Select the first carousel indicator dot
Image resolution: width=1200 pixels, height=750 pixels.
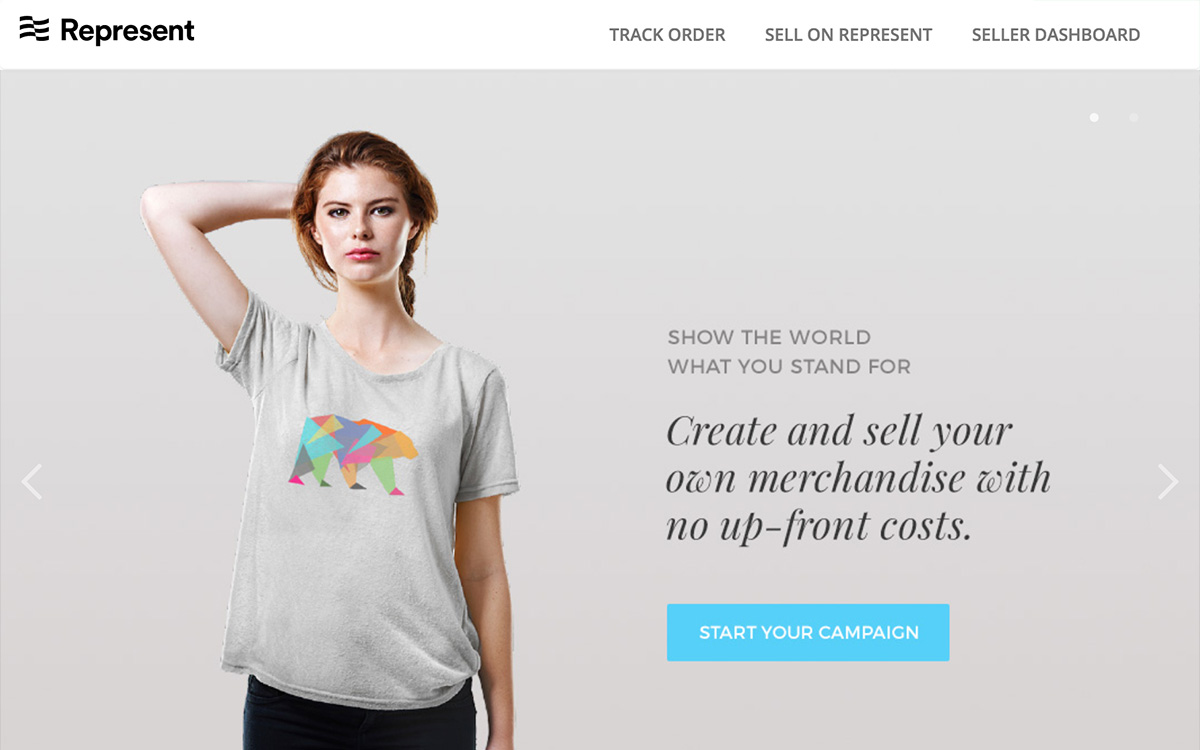click(1094, 117)
